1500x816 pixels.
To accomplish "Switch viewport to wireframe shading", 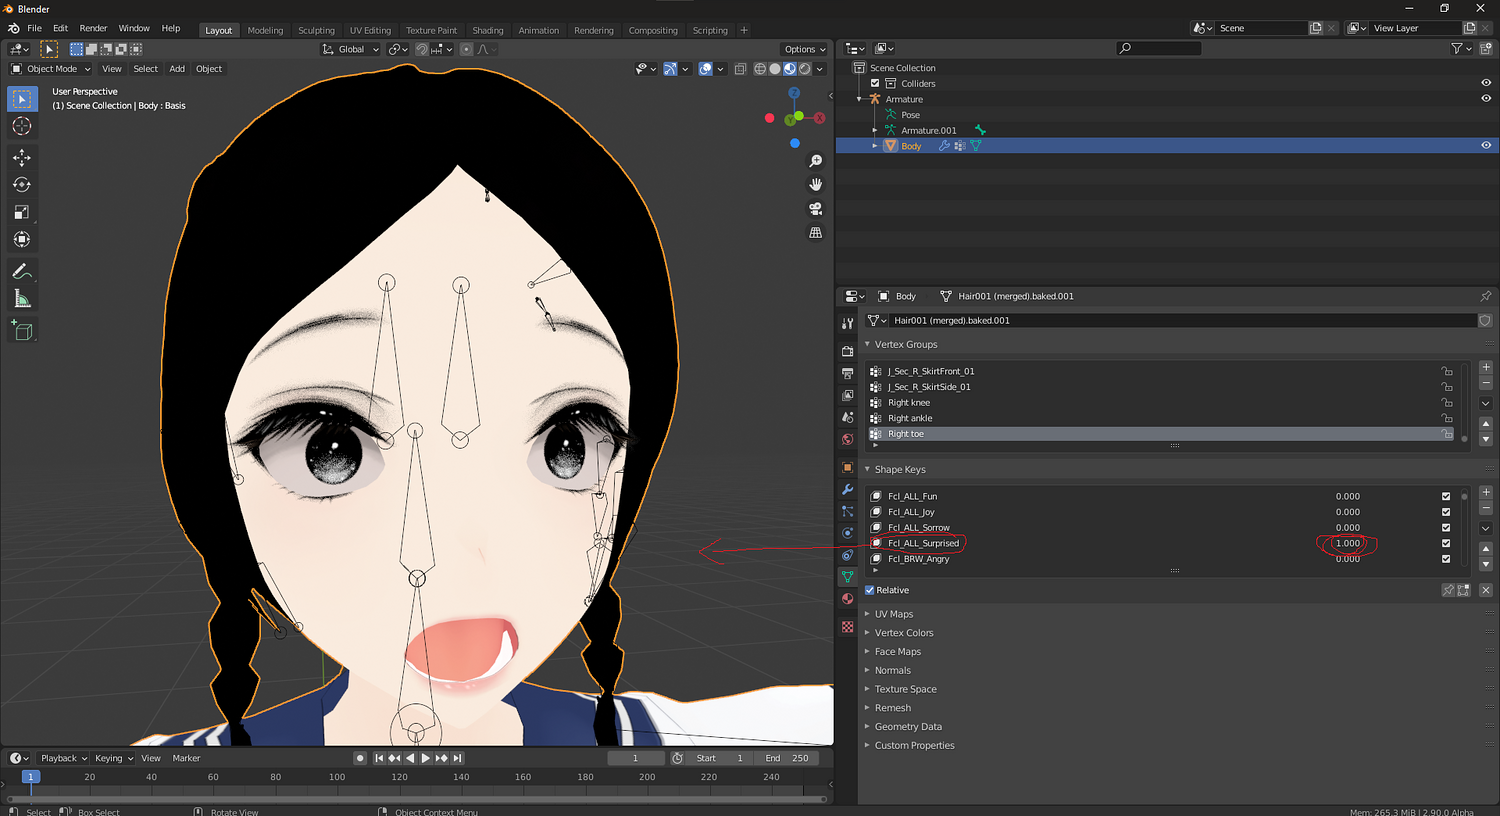I will click(760, 69).
